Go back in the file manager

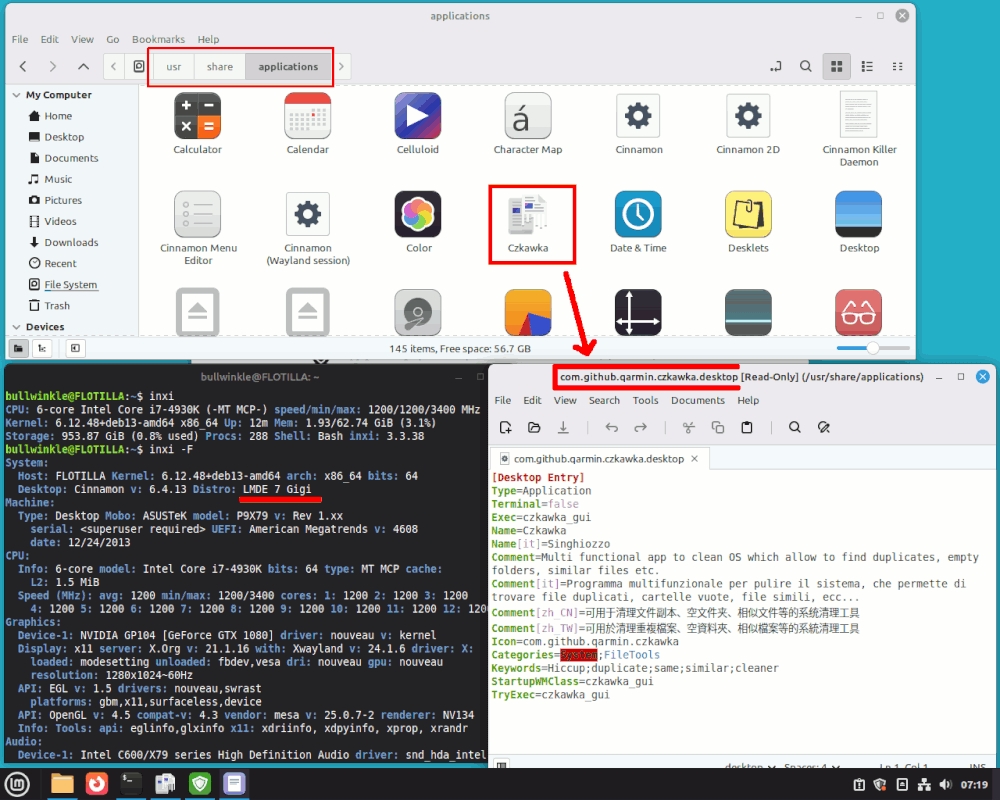[x=23, y=66]
